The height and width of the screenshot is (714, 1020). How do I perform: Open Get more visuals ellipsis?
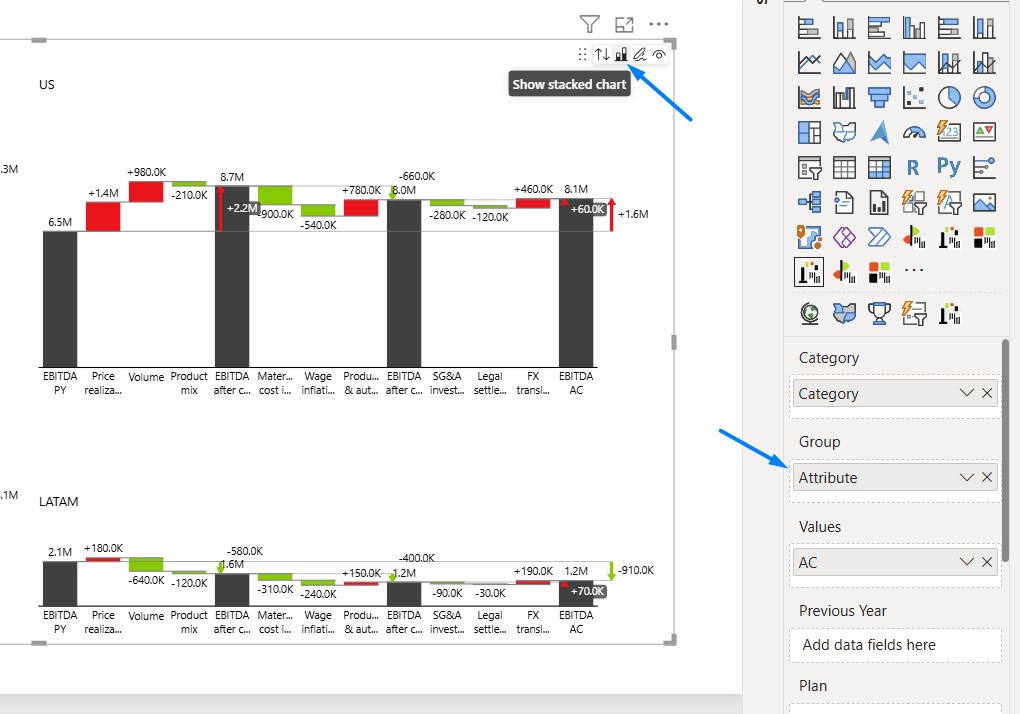tap(914, 270)
